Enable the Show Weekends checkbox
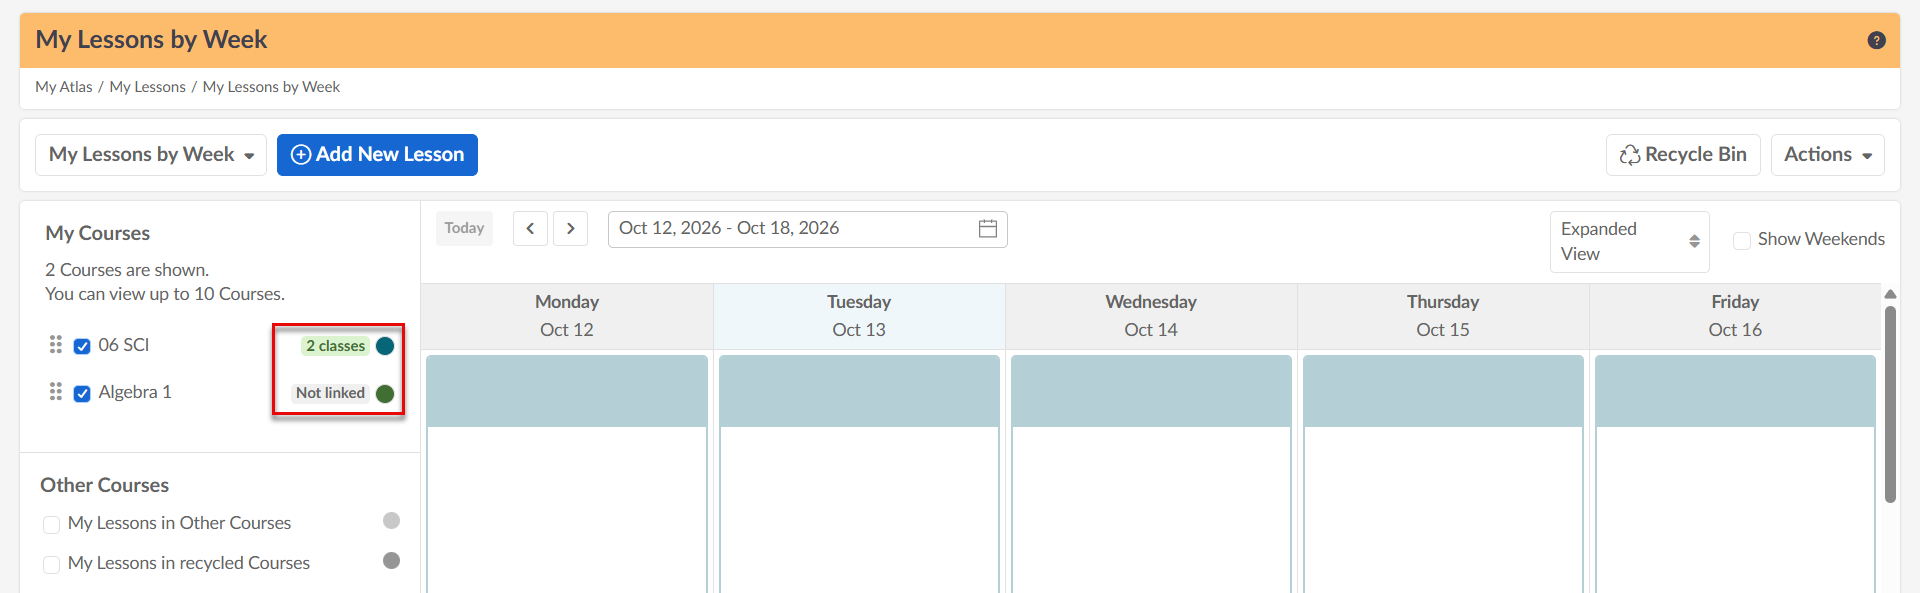 [1742, 240]
